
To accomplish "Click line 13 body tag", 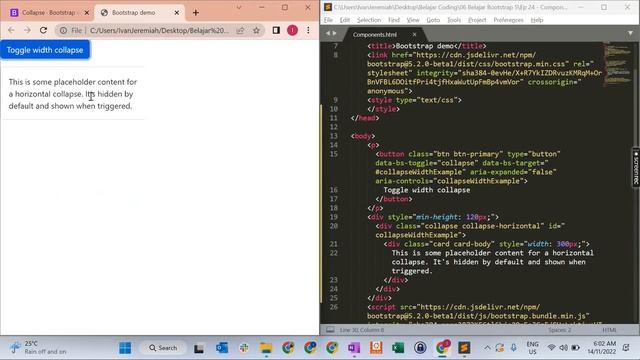I will (x=363, y=136).
